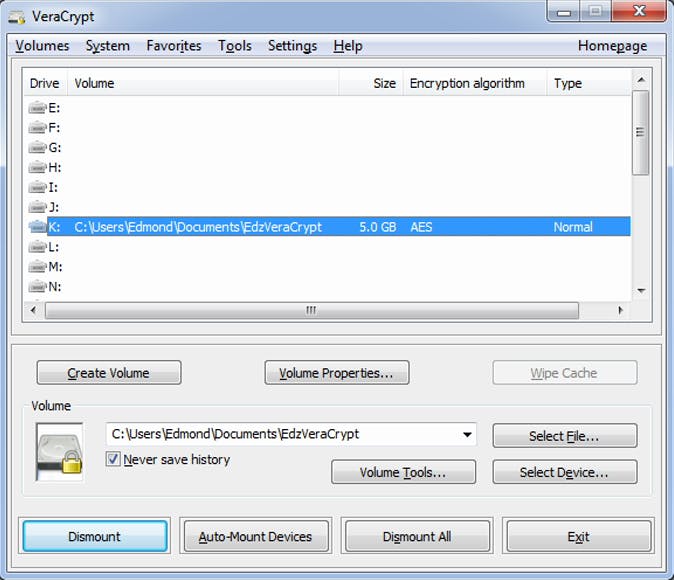This screenshot has width=674, height=580.
Task: Click the drive icon for J:
Action: click(x=37, y=207)
